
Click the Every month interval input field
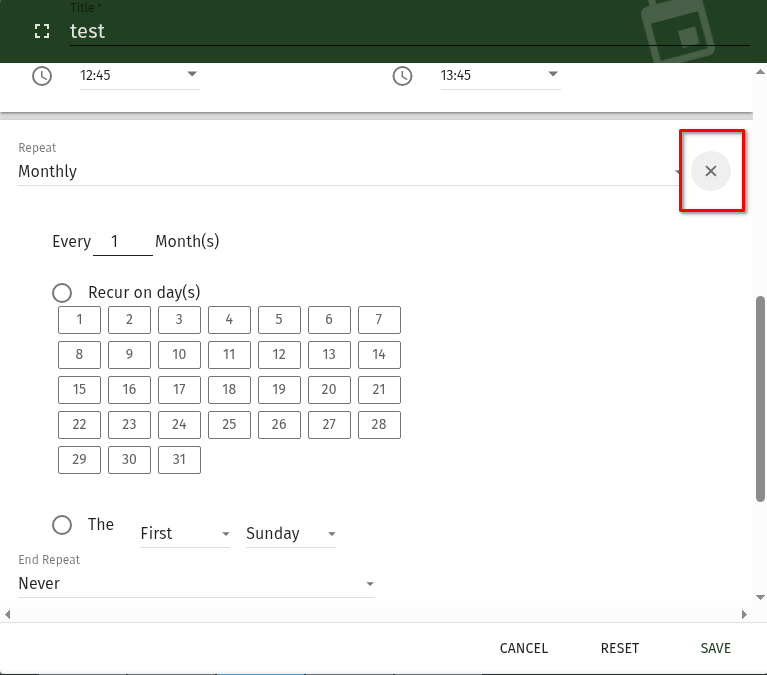click(x=122, y=242)
